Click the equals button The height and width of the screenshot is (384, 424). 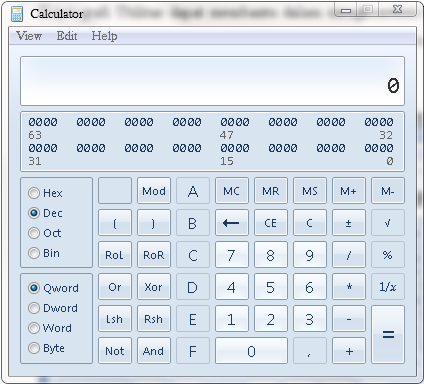click(388, 334)
